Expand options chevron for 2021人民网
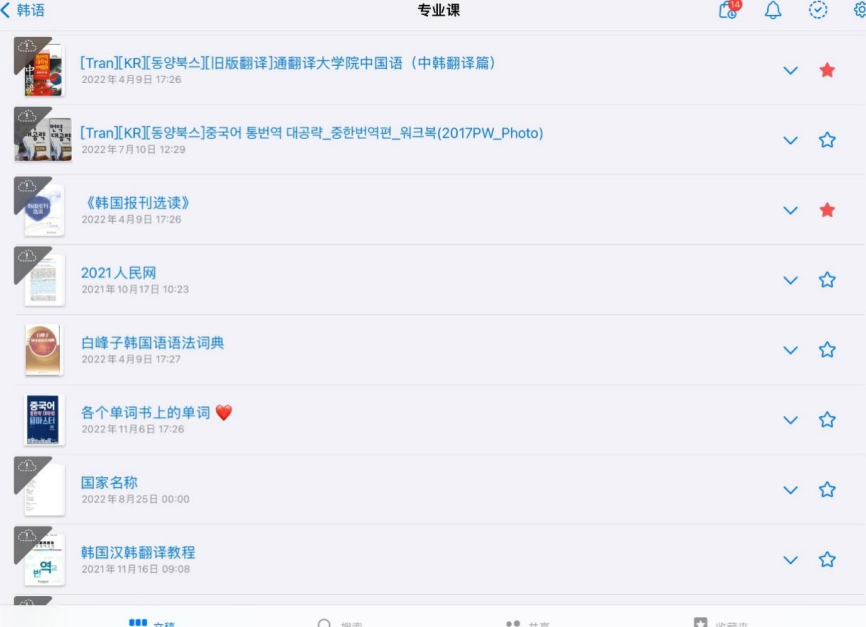 (790, 281)
